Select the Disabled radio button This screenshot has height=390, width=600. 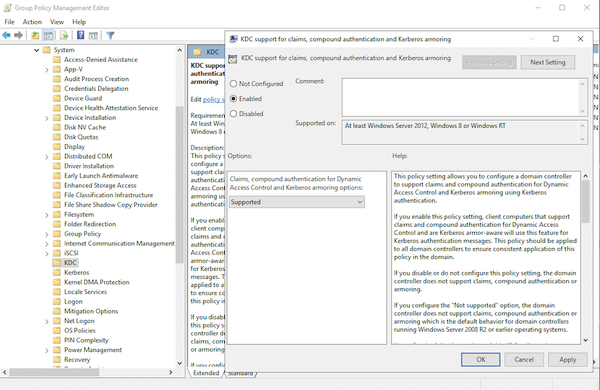[x=233, y=114]
